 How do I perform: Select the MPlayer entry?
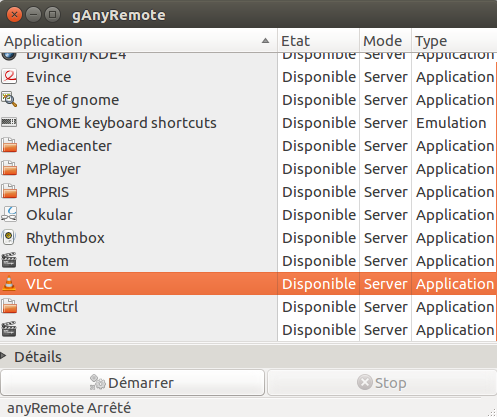(53, 169)
